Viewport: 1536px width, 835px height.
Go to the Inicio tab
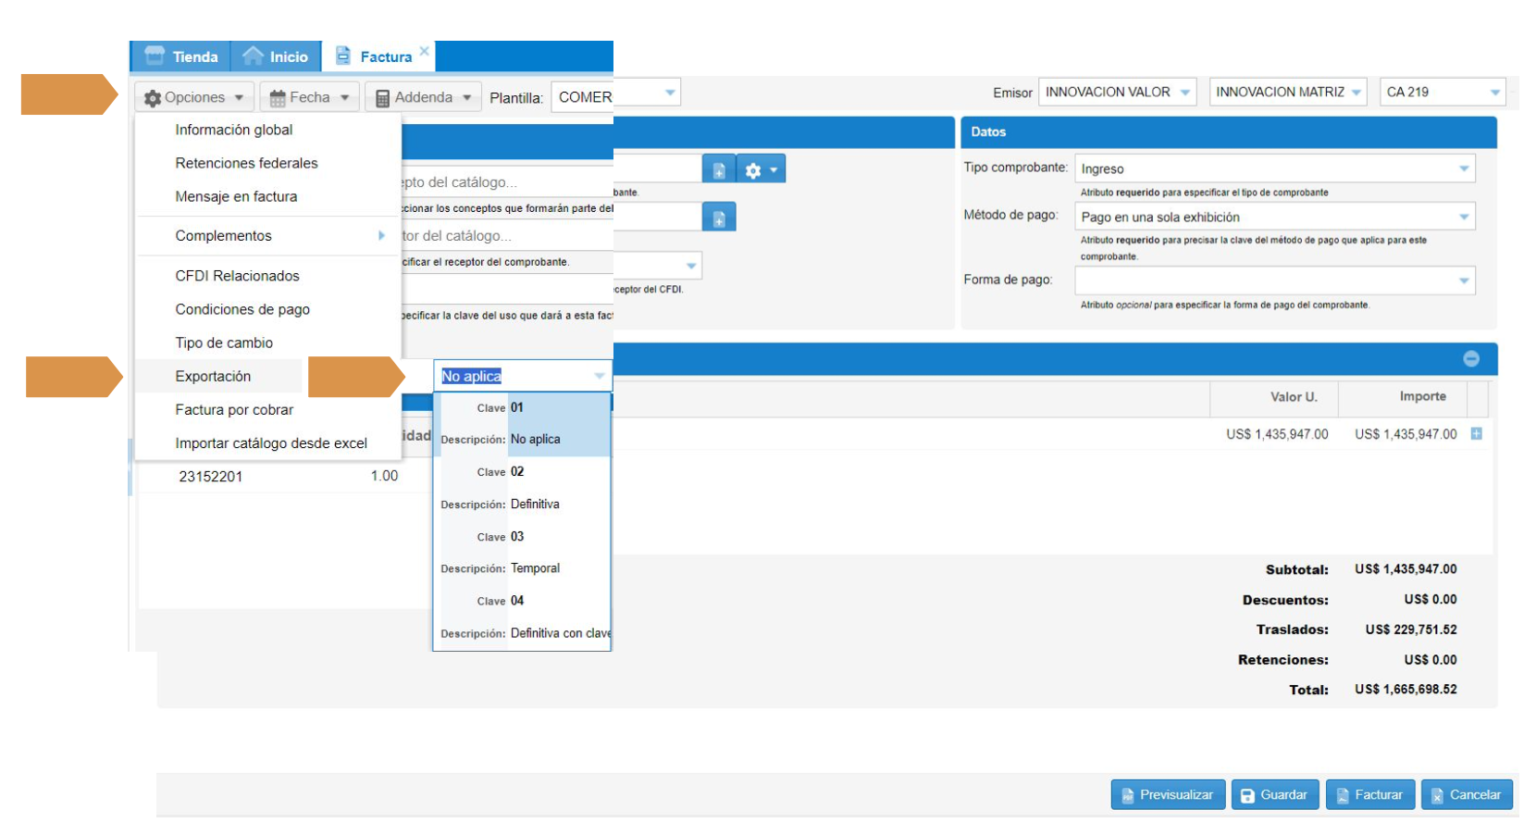pyautogui.click(x=276, y=57)
